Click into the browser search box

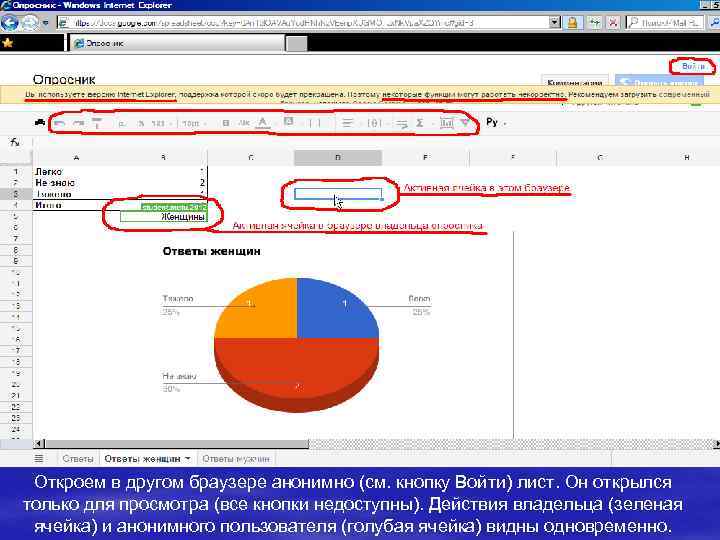coord(665,22)
